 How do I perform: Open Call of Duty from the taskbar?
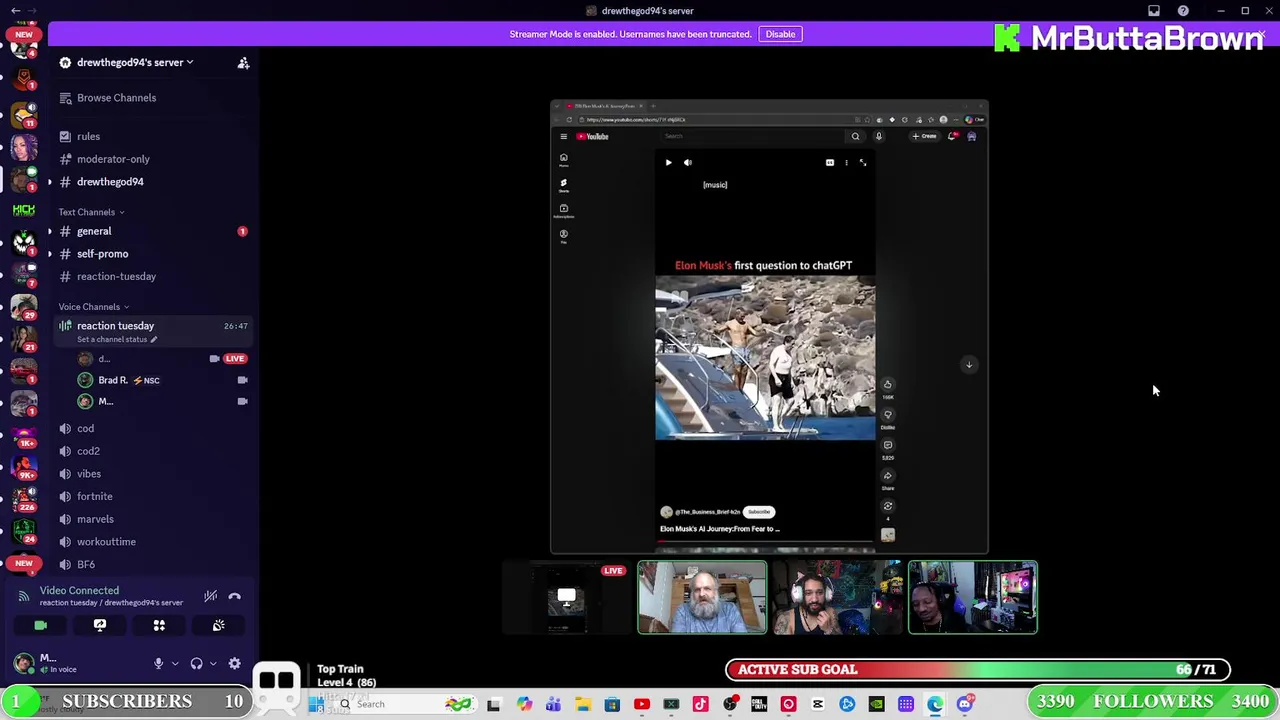[759, 704]
